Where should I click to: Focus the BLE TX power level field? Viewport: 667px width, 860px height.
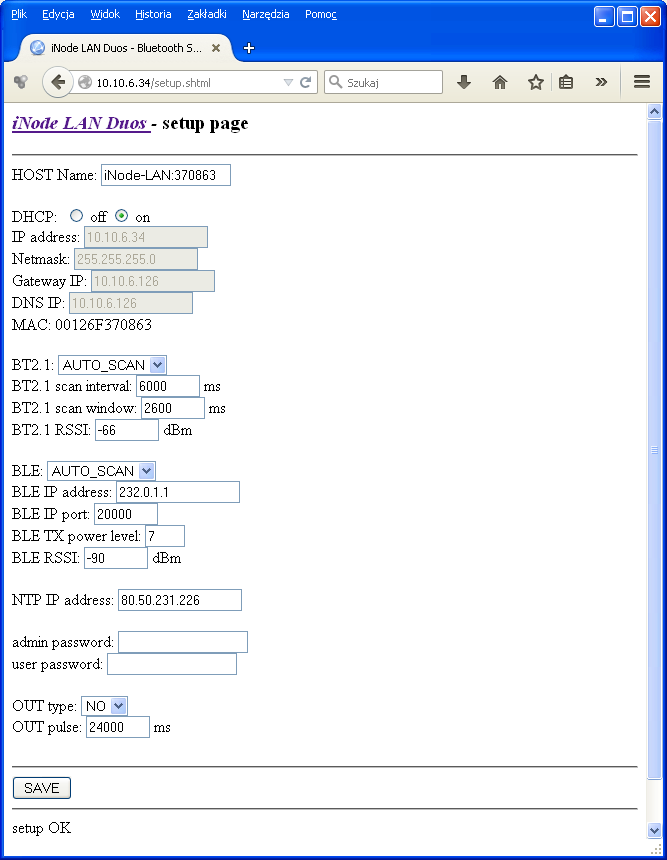tap(165, 536)
